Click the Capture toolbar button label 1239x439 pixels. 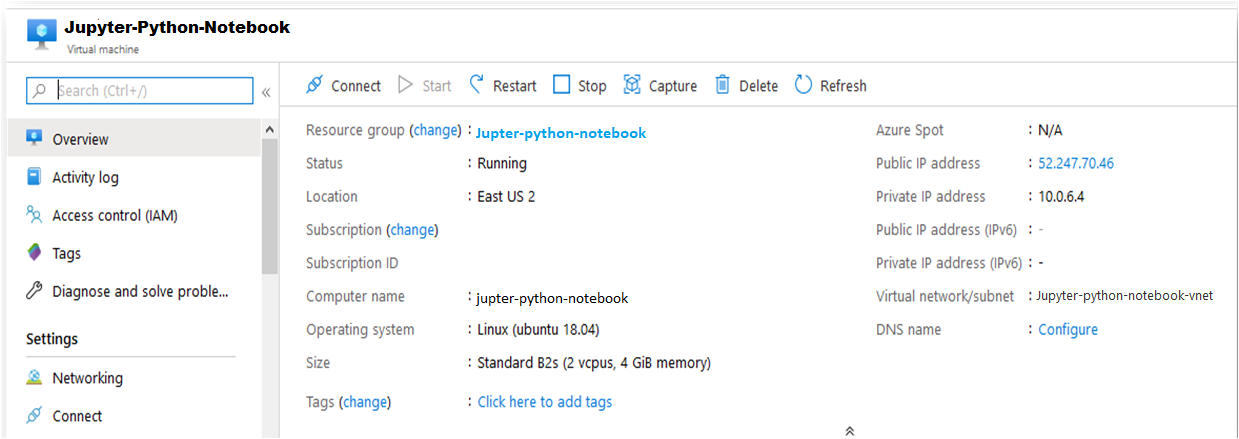point(673,86)
